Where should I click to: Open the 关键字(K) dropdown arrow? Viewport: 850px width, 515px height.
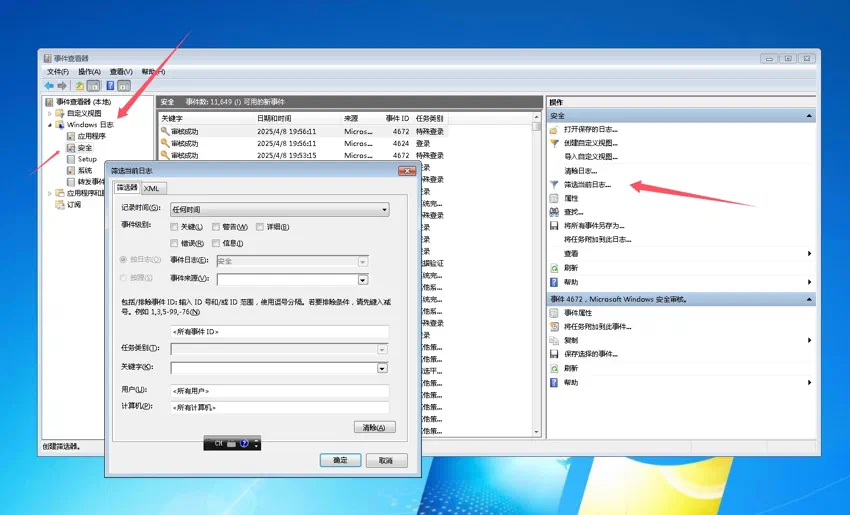[382, 368]
